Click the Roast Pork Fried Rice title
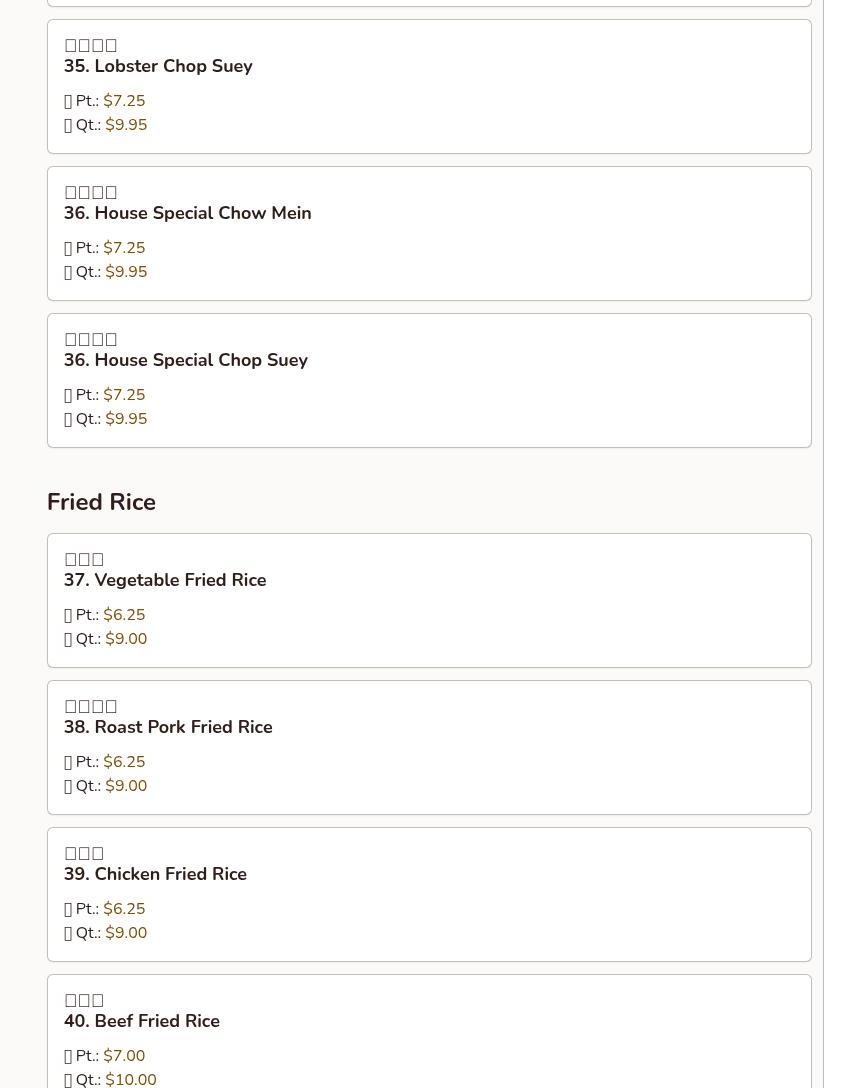Screen dimensions: 844x1088 (x=168, y=727)
